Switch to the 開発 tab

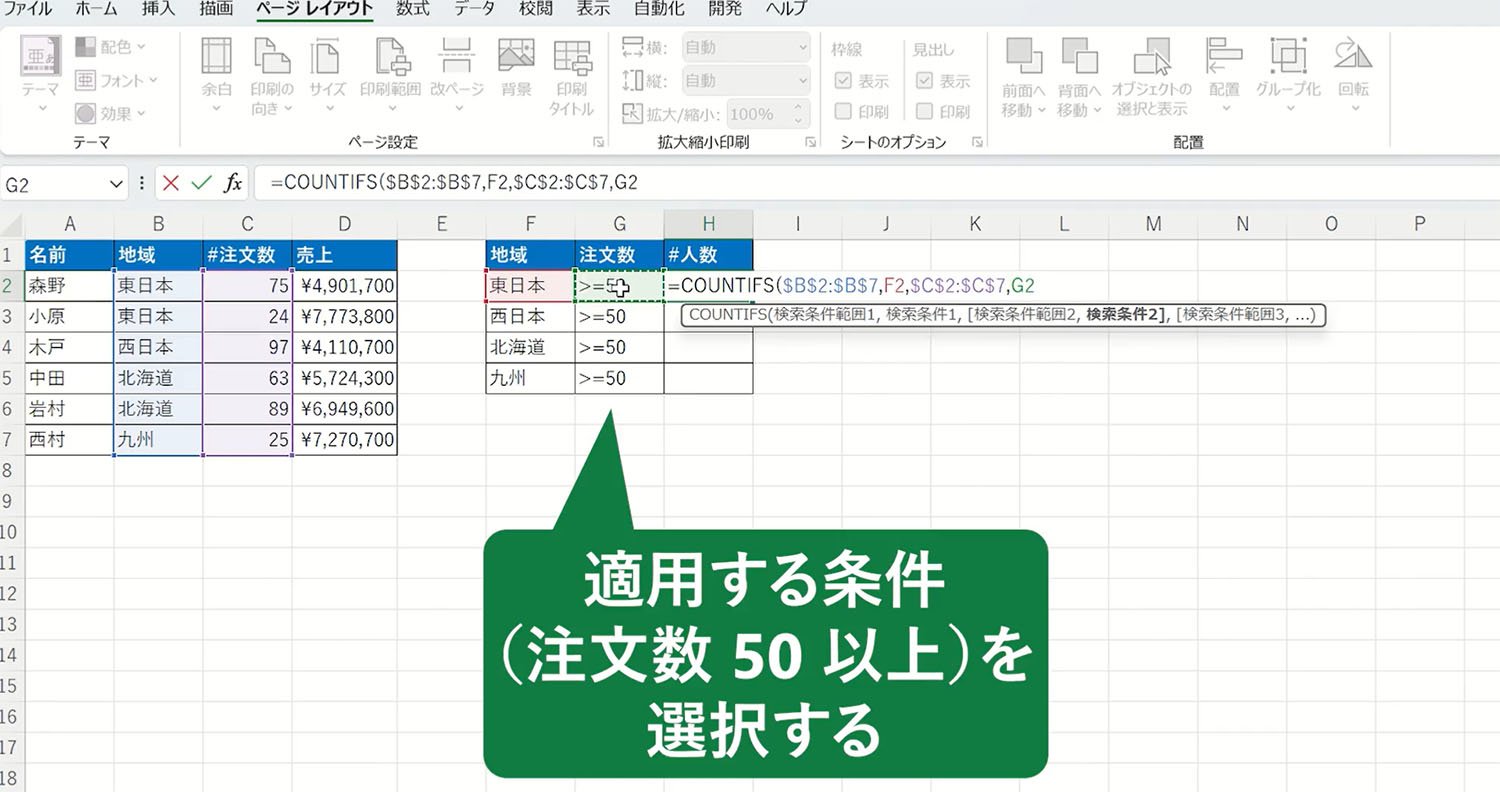coord(724,9)
